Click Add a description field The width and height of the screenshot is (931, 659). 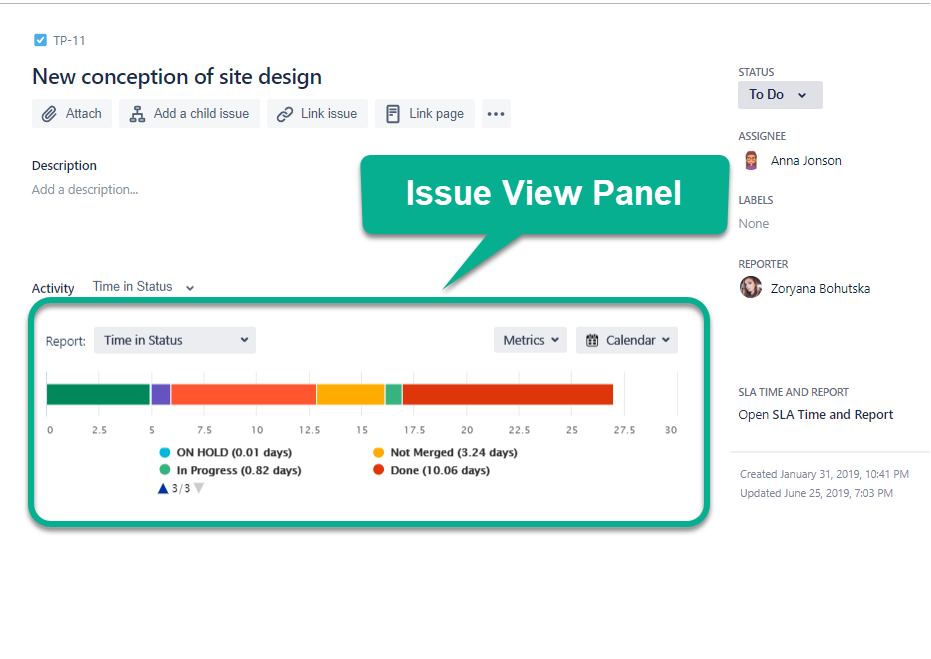pyautogui.click(x=85, y=189)
